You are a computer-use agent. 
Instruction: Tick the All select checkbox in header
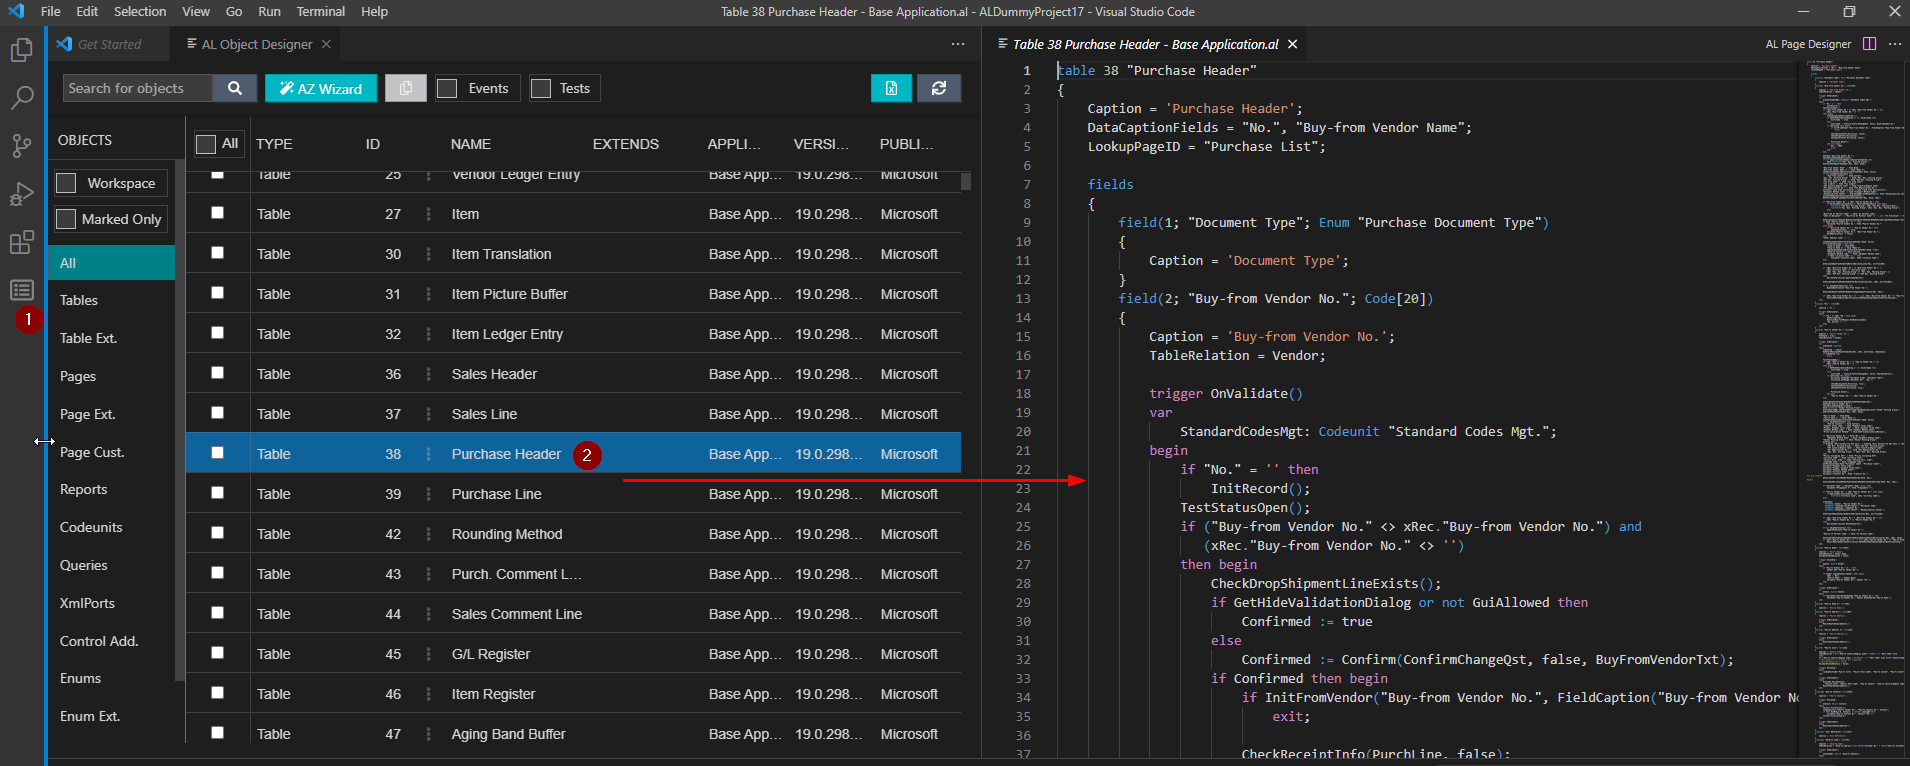[x=206, y=144]
